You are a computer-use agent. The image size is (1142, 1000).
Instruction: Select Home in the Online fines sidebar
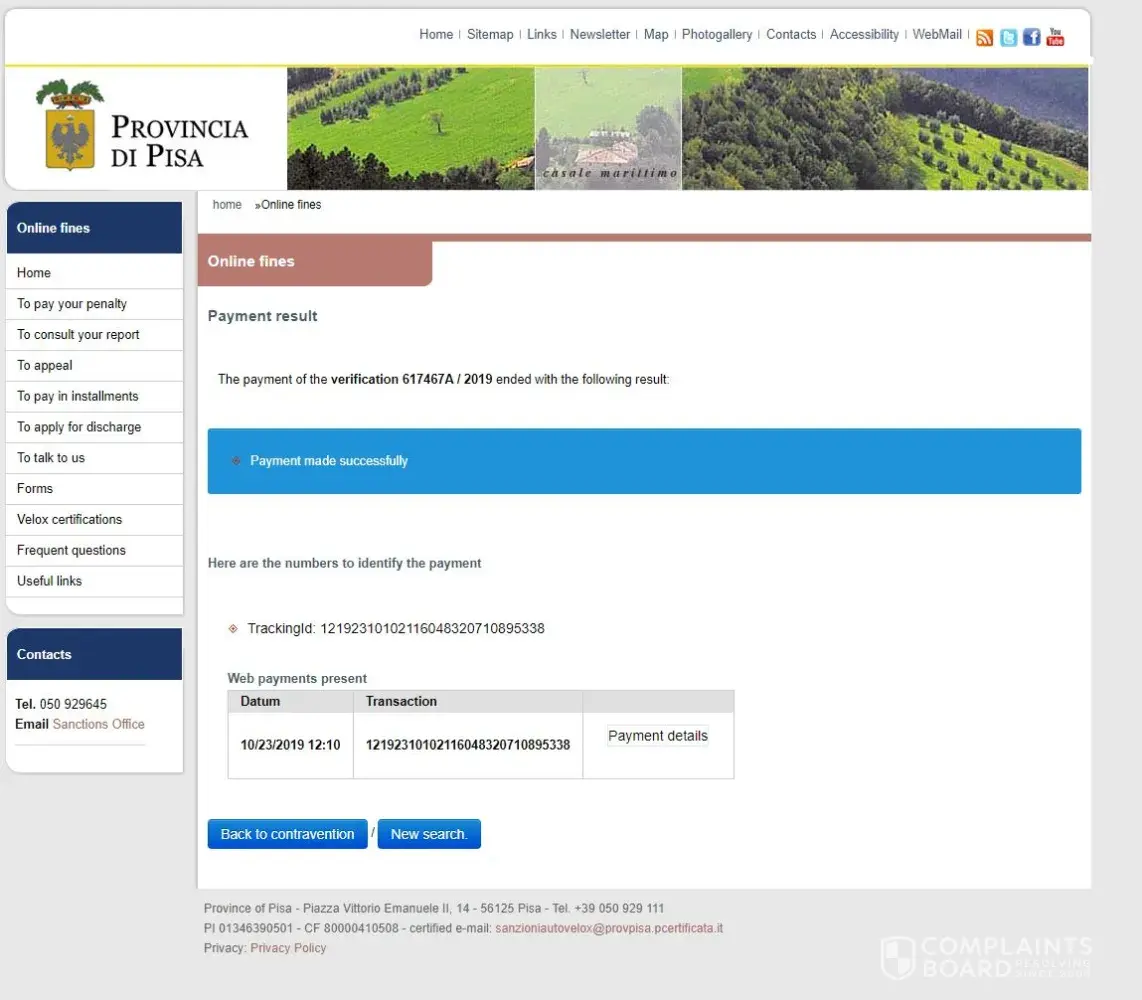coord(95,272)
